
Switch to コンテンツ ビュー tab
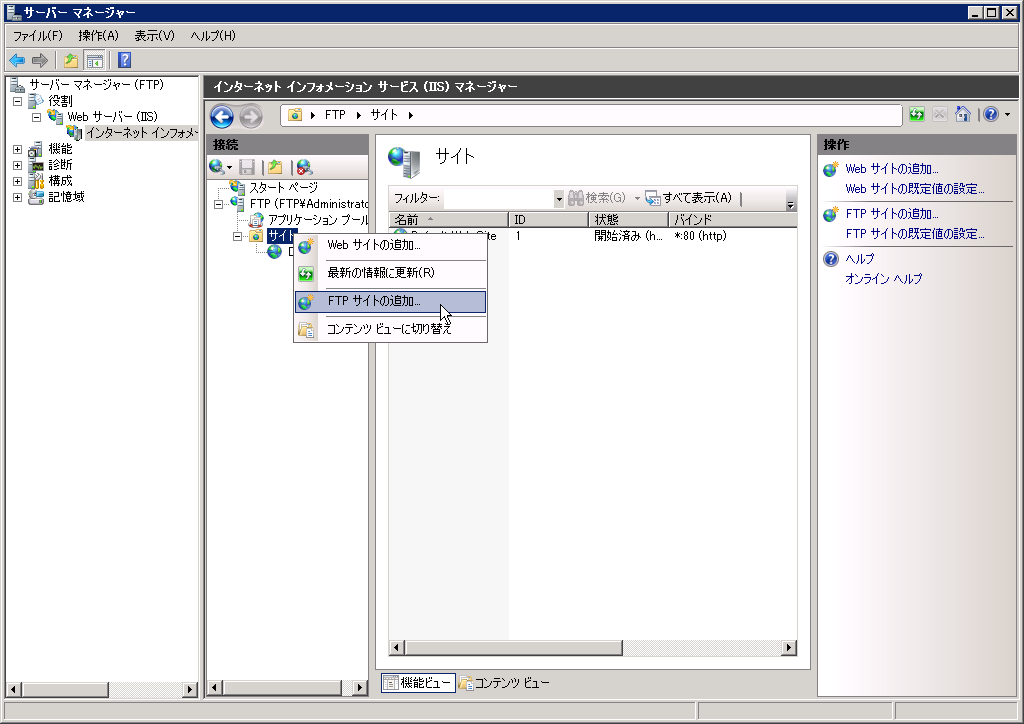point(504,683)
